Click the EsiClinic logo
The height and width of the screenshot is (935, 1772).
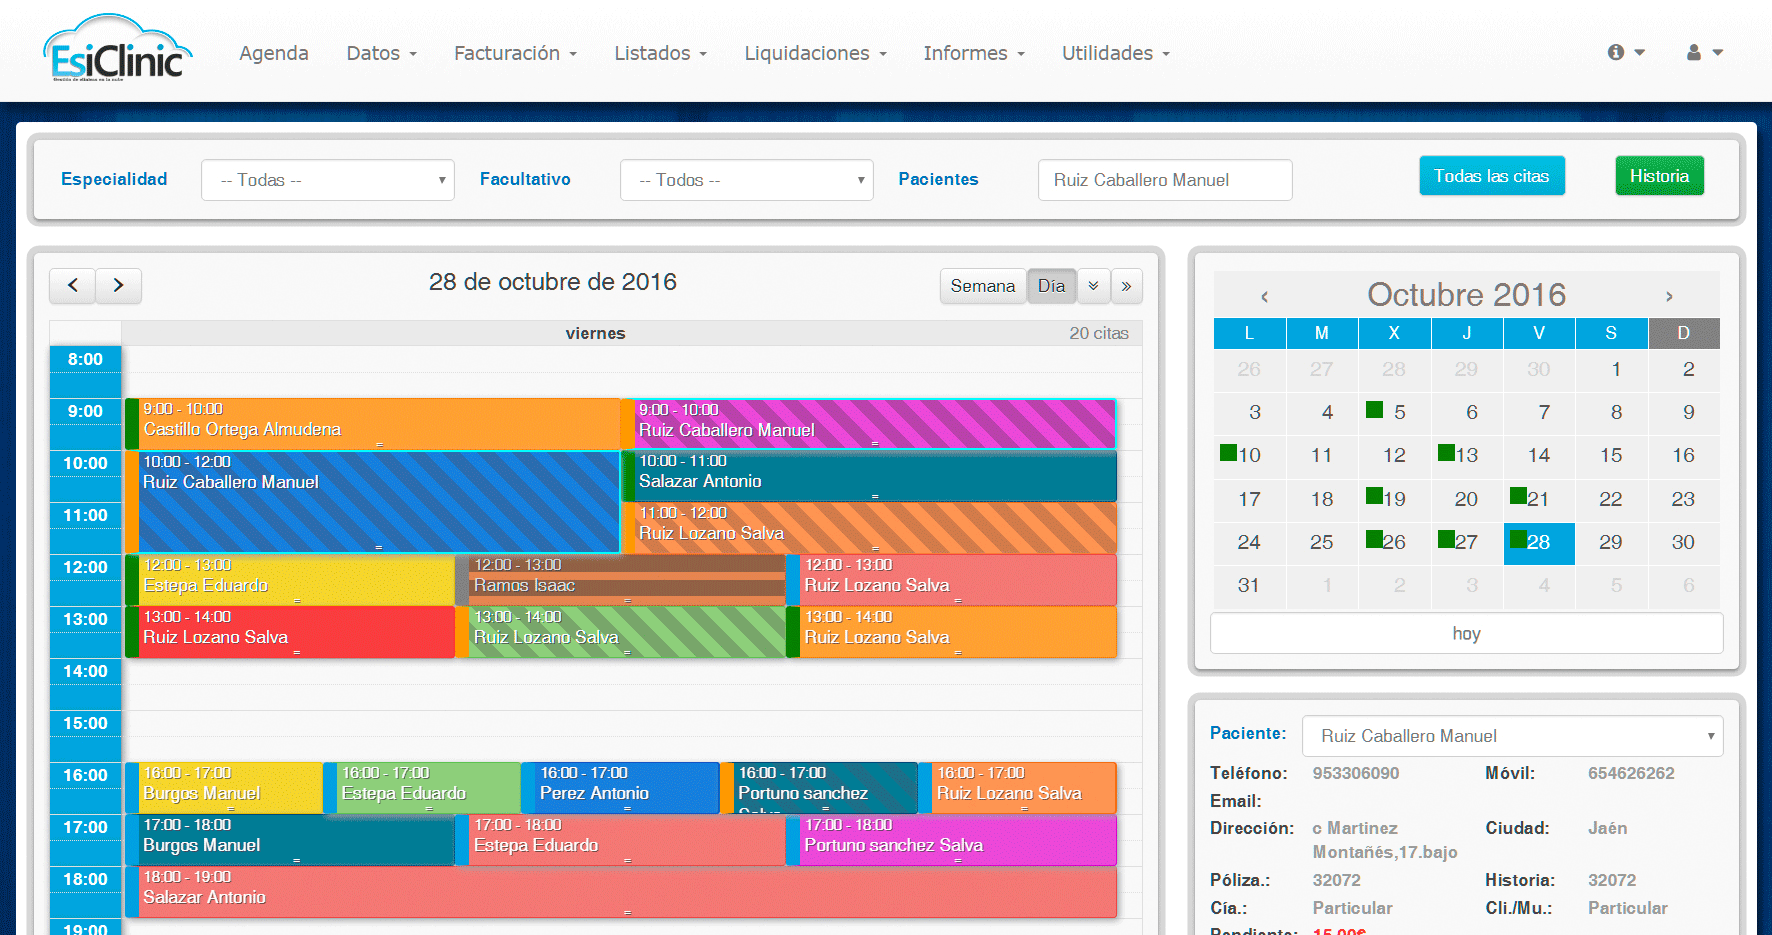pyautogui.click(x=117, y=50)
